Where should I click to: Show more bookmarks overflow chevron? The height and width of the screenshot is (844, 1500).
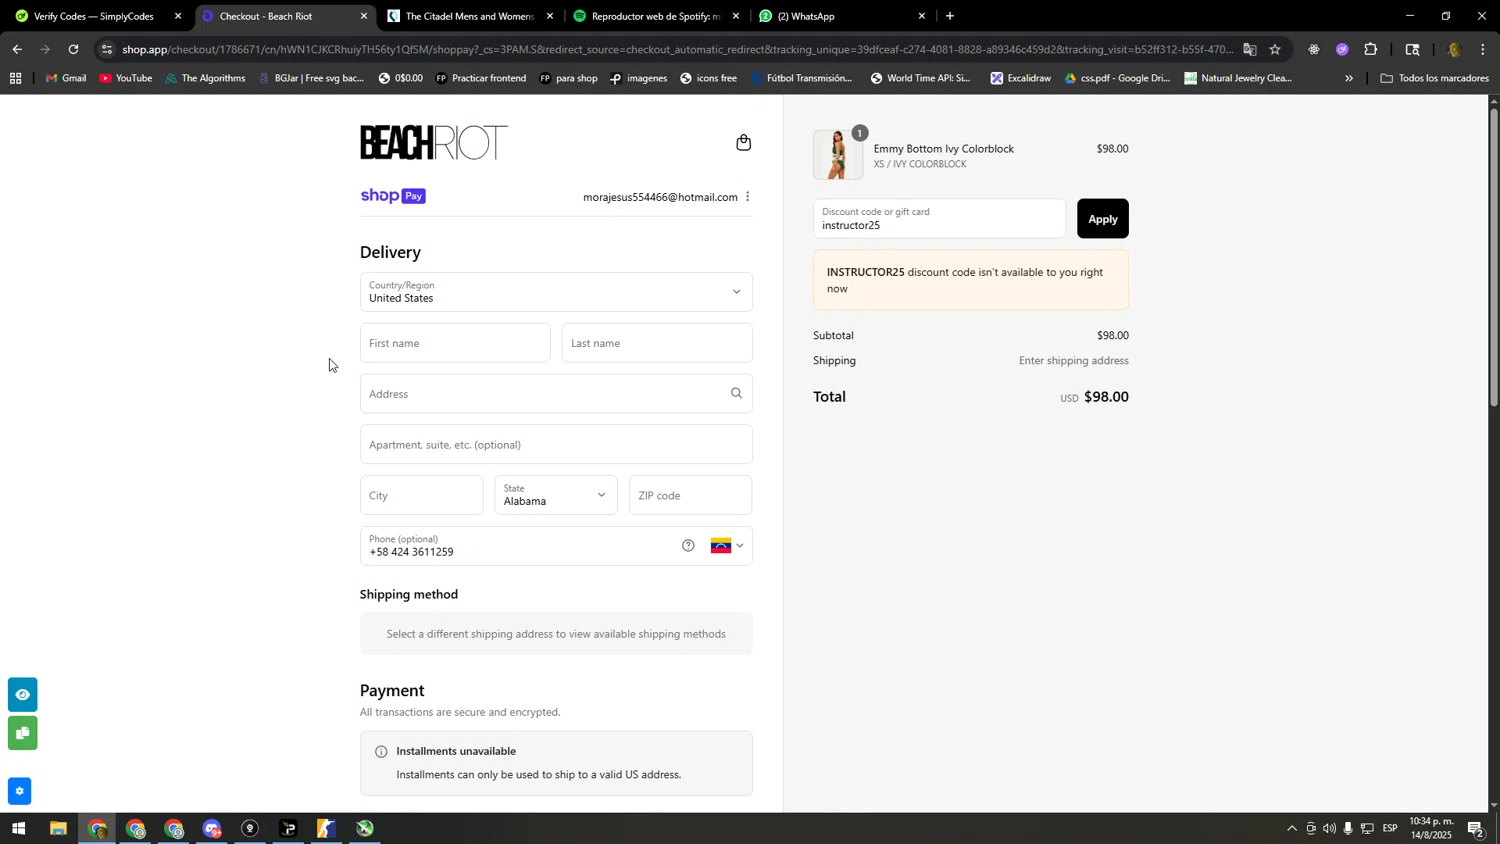(x=1349, y=78)
